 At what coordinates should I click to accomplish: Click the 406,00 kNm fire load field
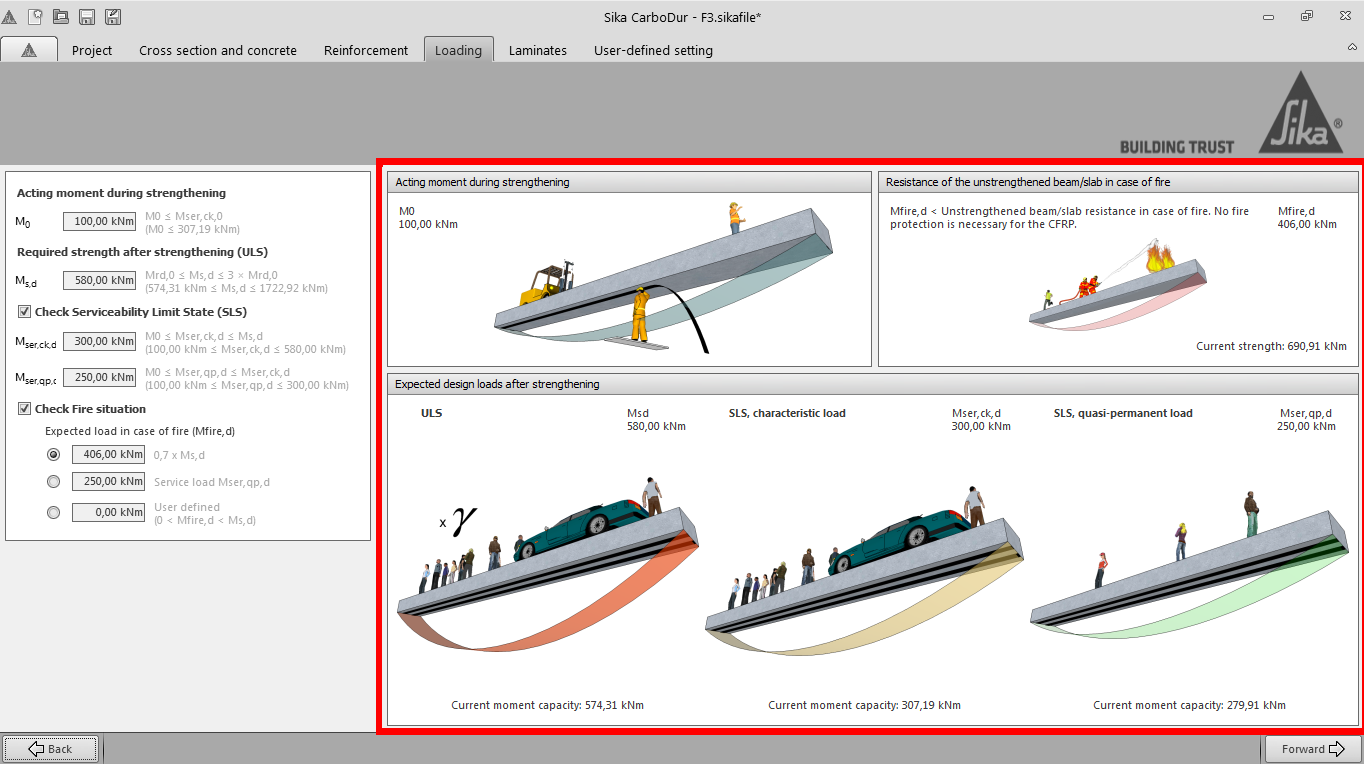[108, 454]
